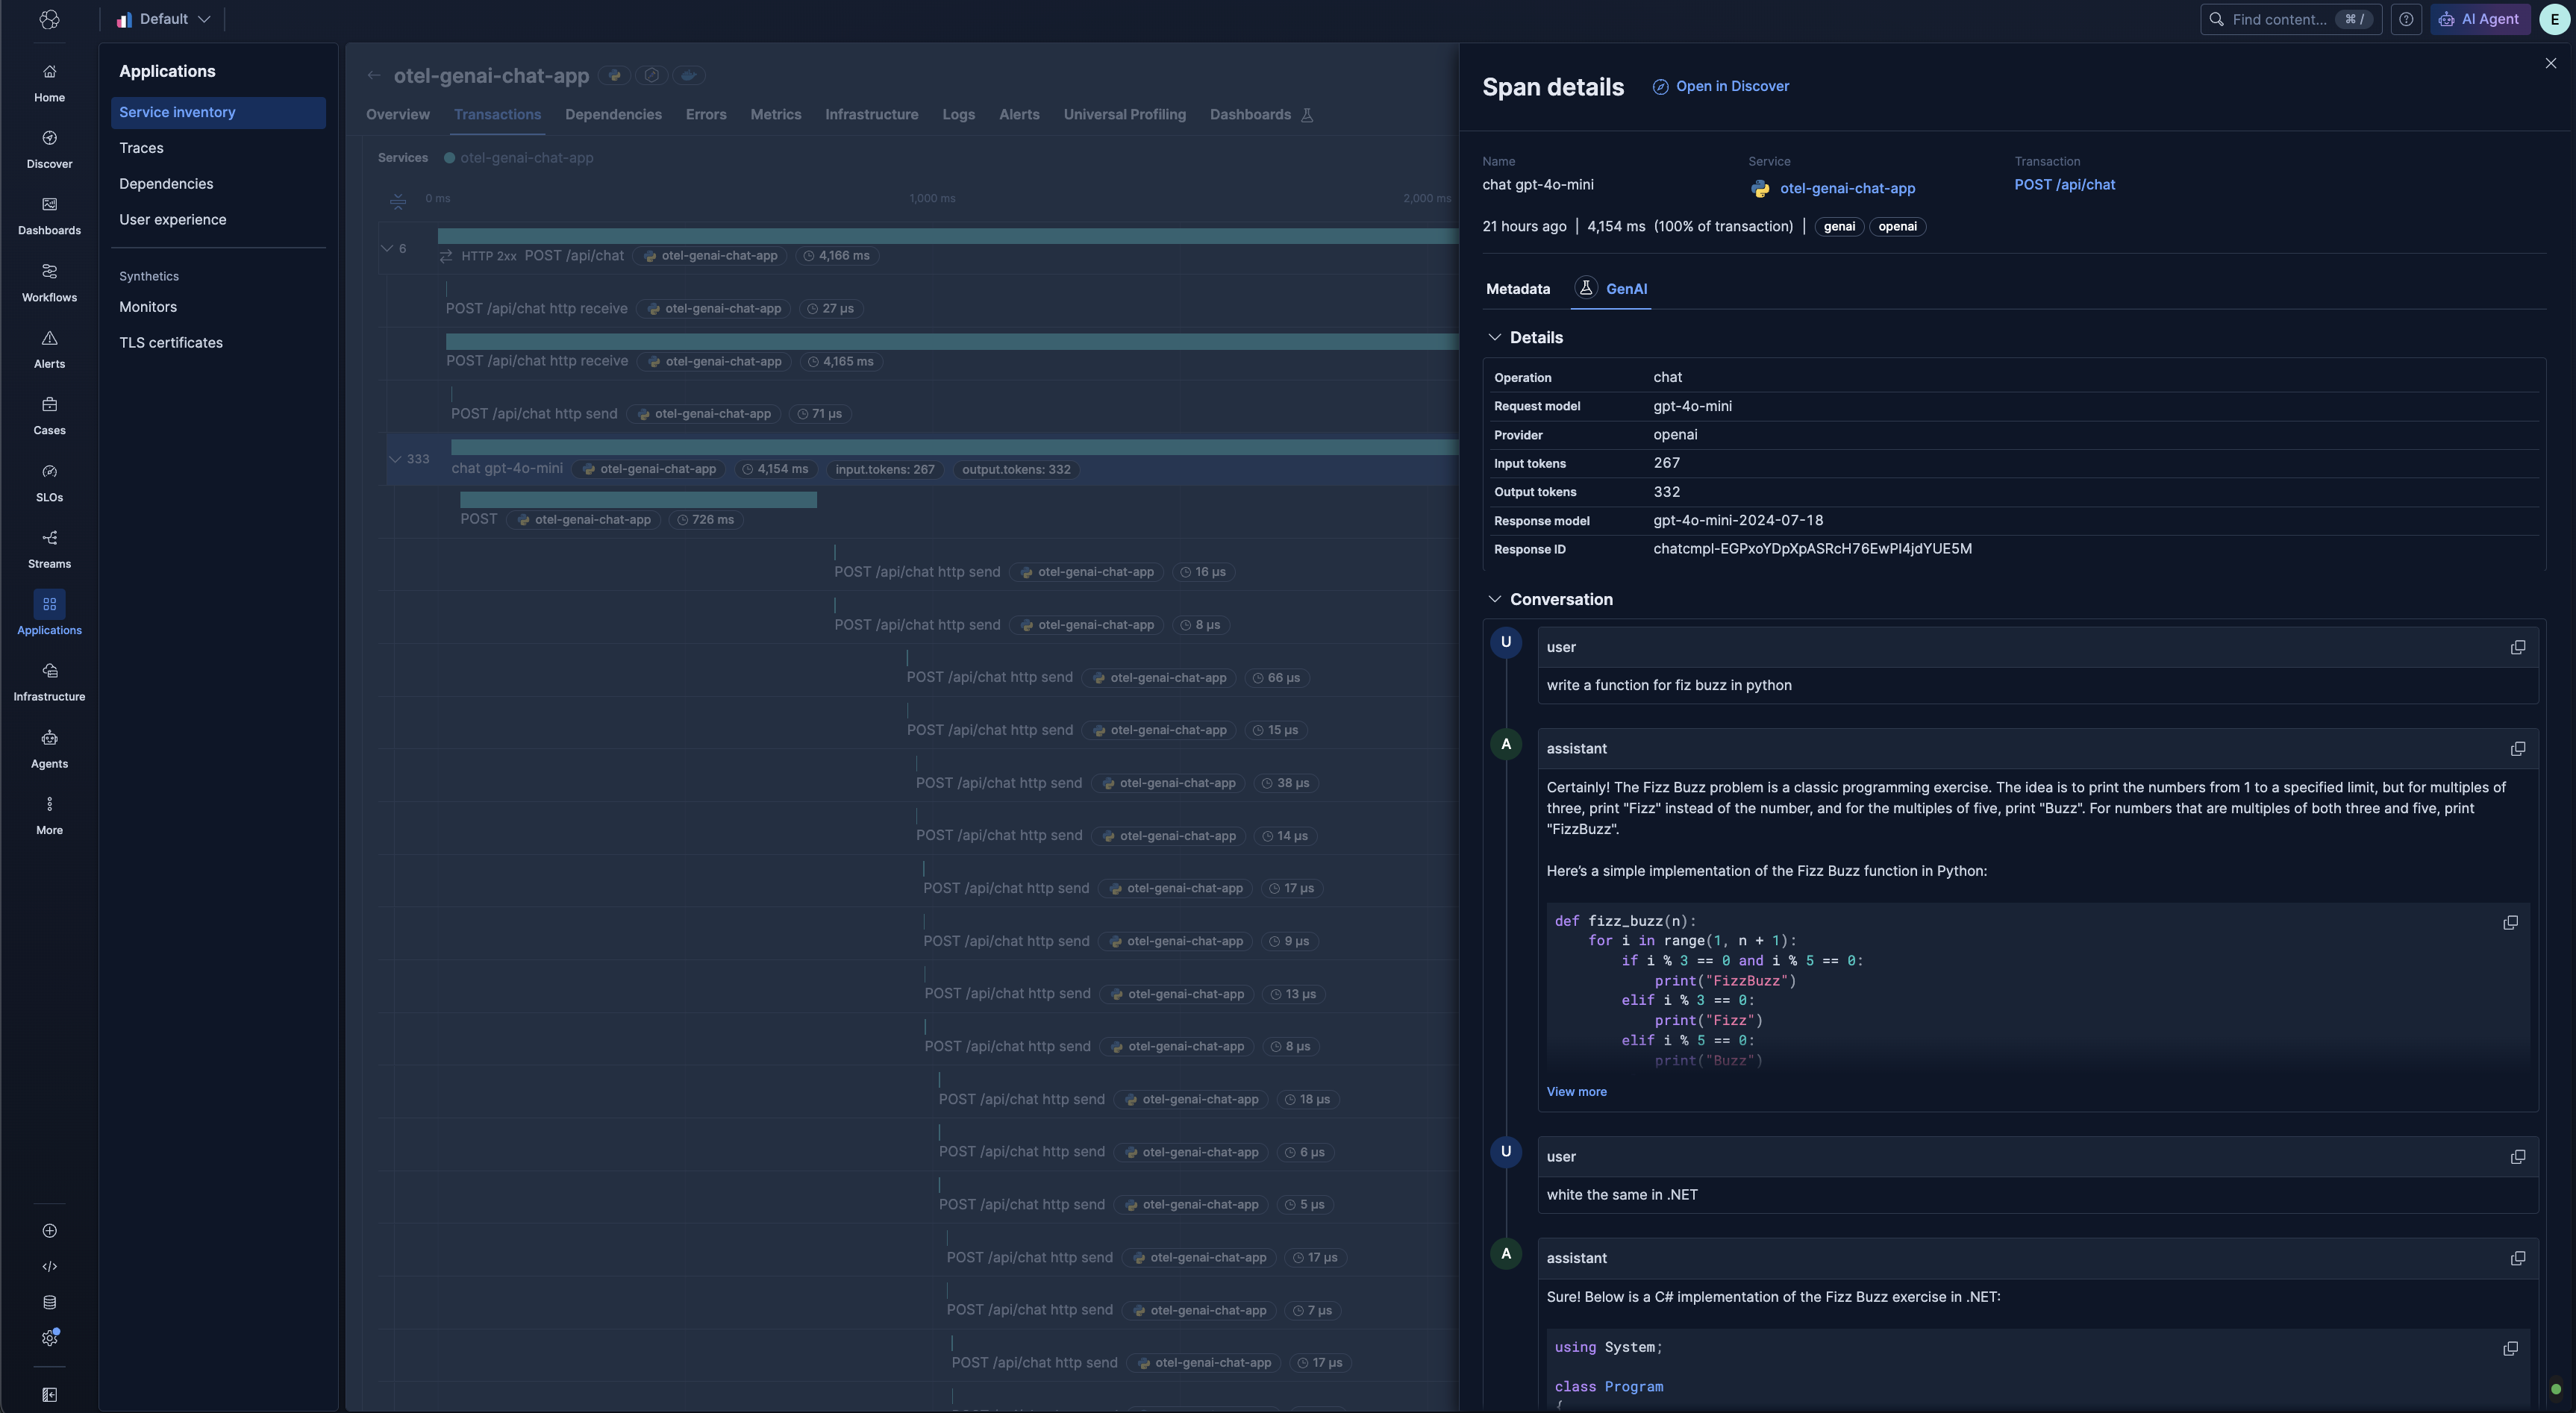
Task: Copy the first assistant message
Action: click(x=2518, y=749)
